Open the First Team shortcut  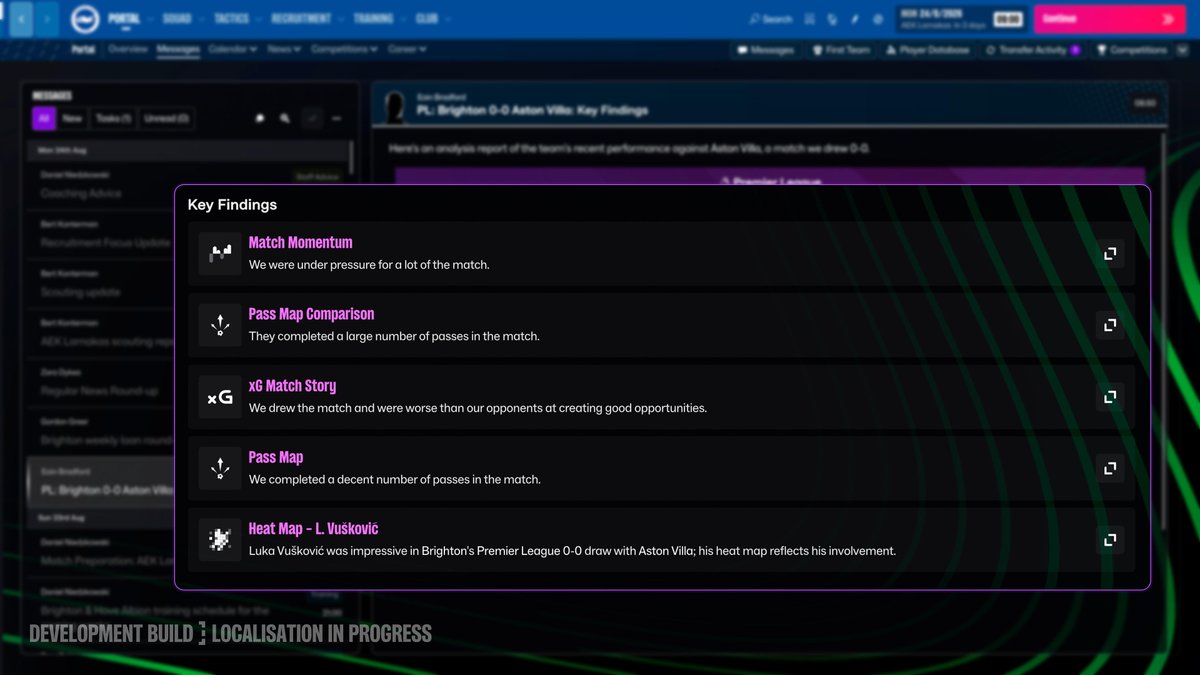841,49
